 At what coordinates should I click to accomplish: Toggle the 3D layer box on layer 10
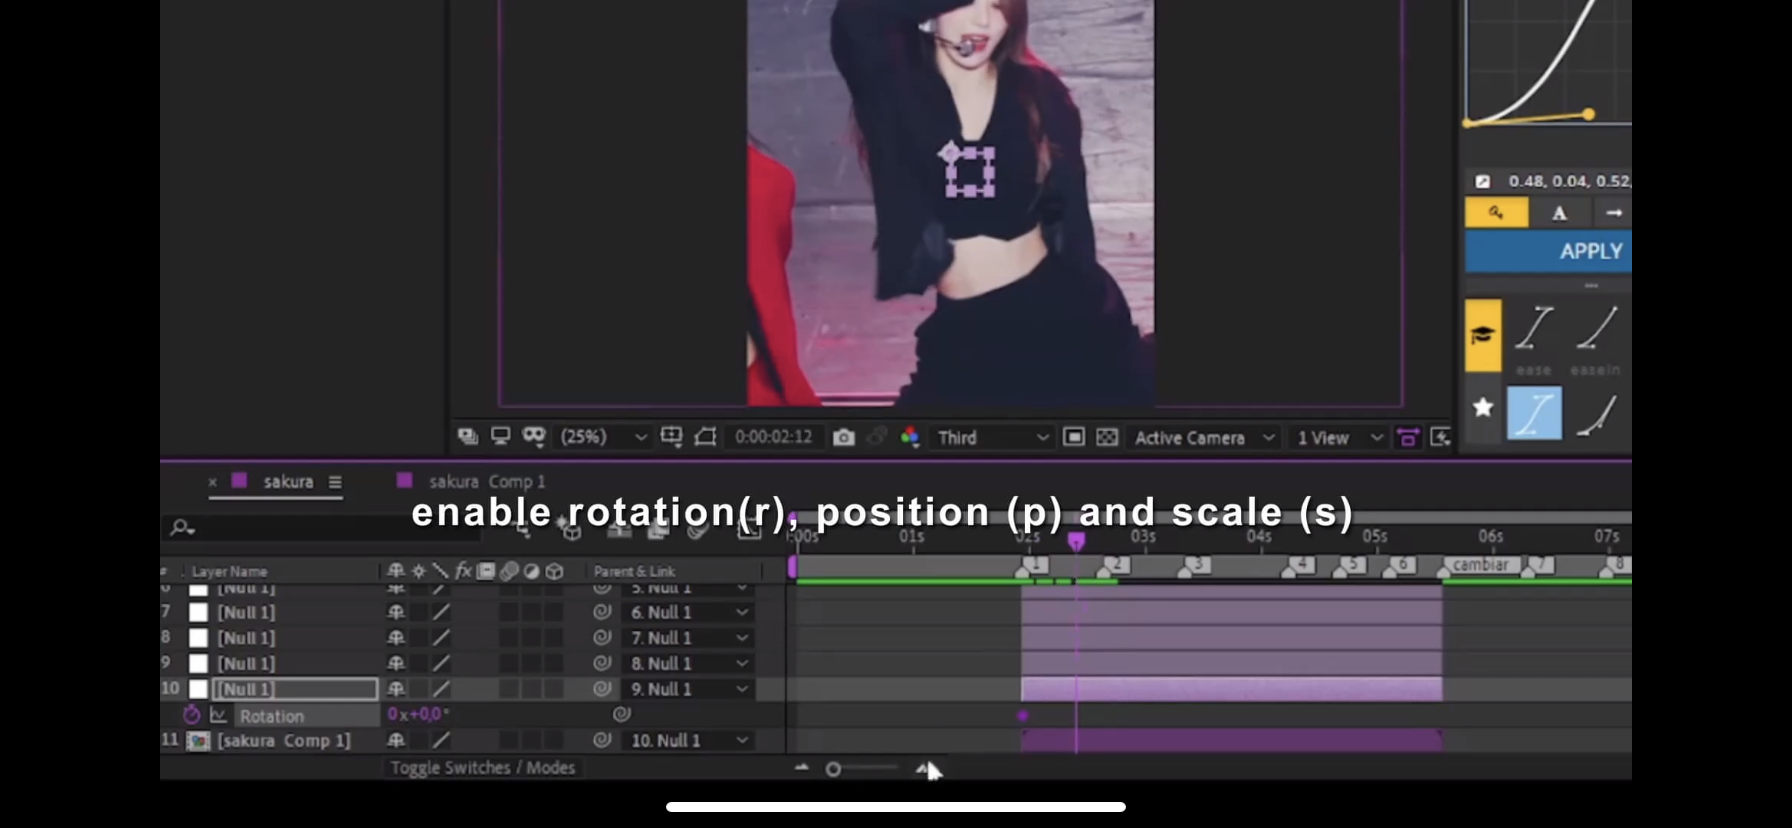click(554, 689)
